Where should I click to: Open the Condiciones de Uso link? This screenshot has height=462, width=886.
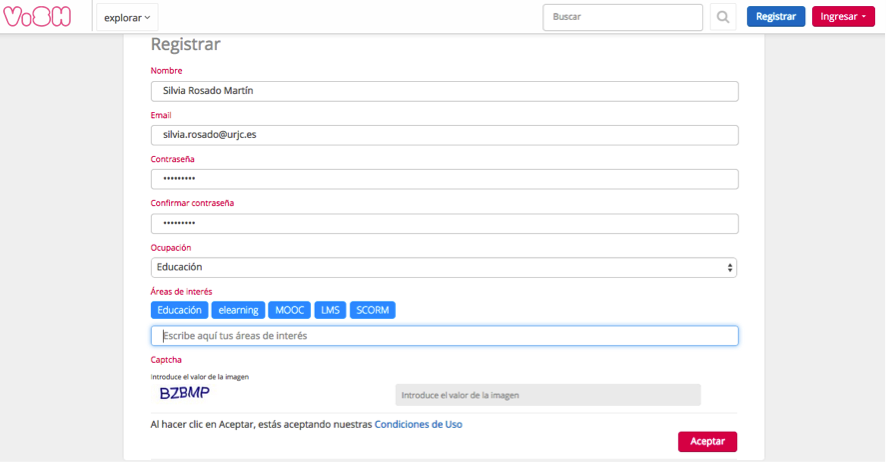click(x=418, y=424)
